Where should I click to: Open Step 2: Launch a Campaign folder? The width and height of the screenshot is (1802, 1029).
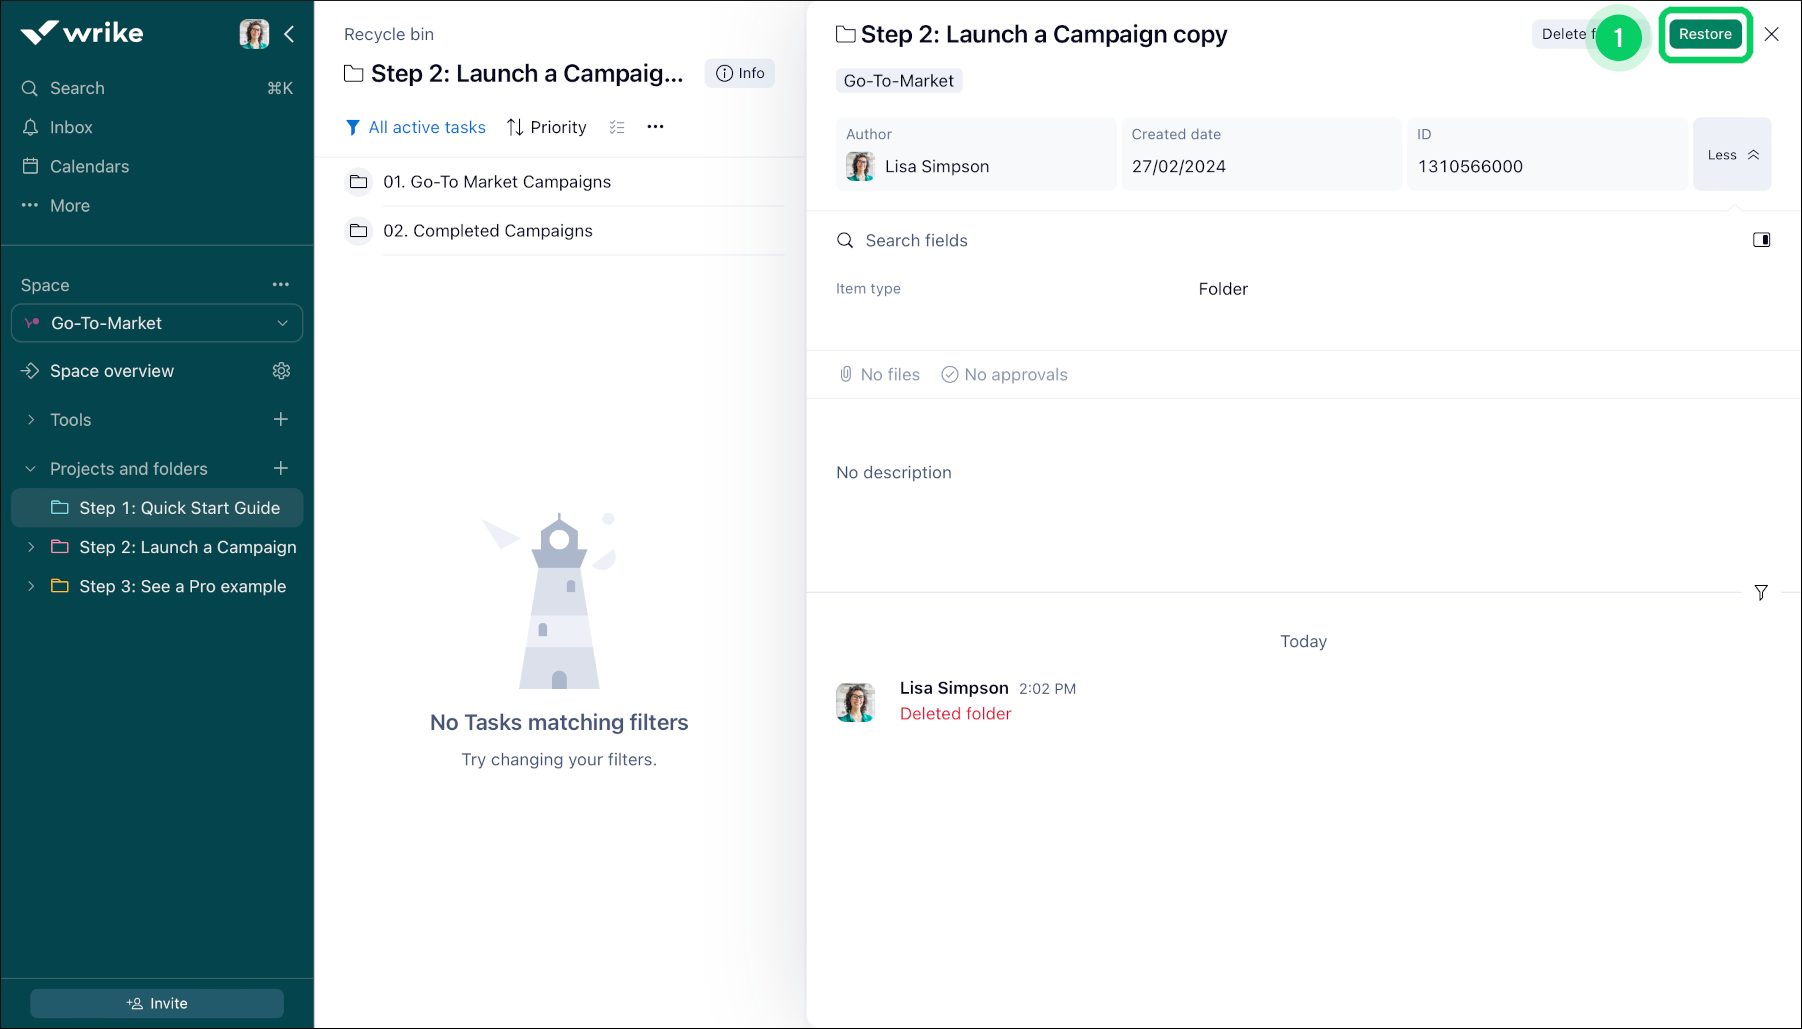[188, 547]
